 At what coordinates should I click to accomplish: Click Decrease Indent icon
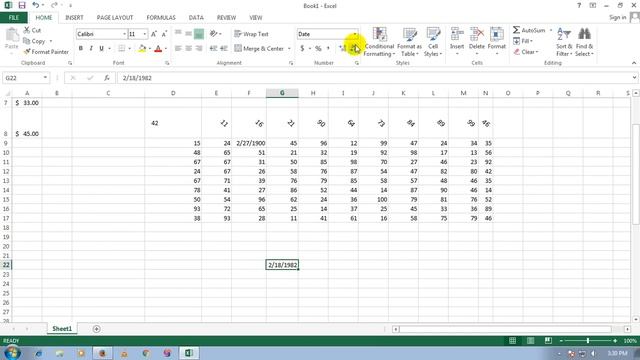(213, 49)
